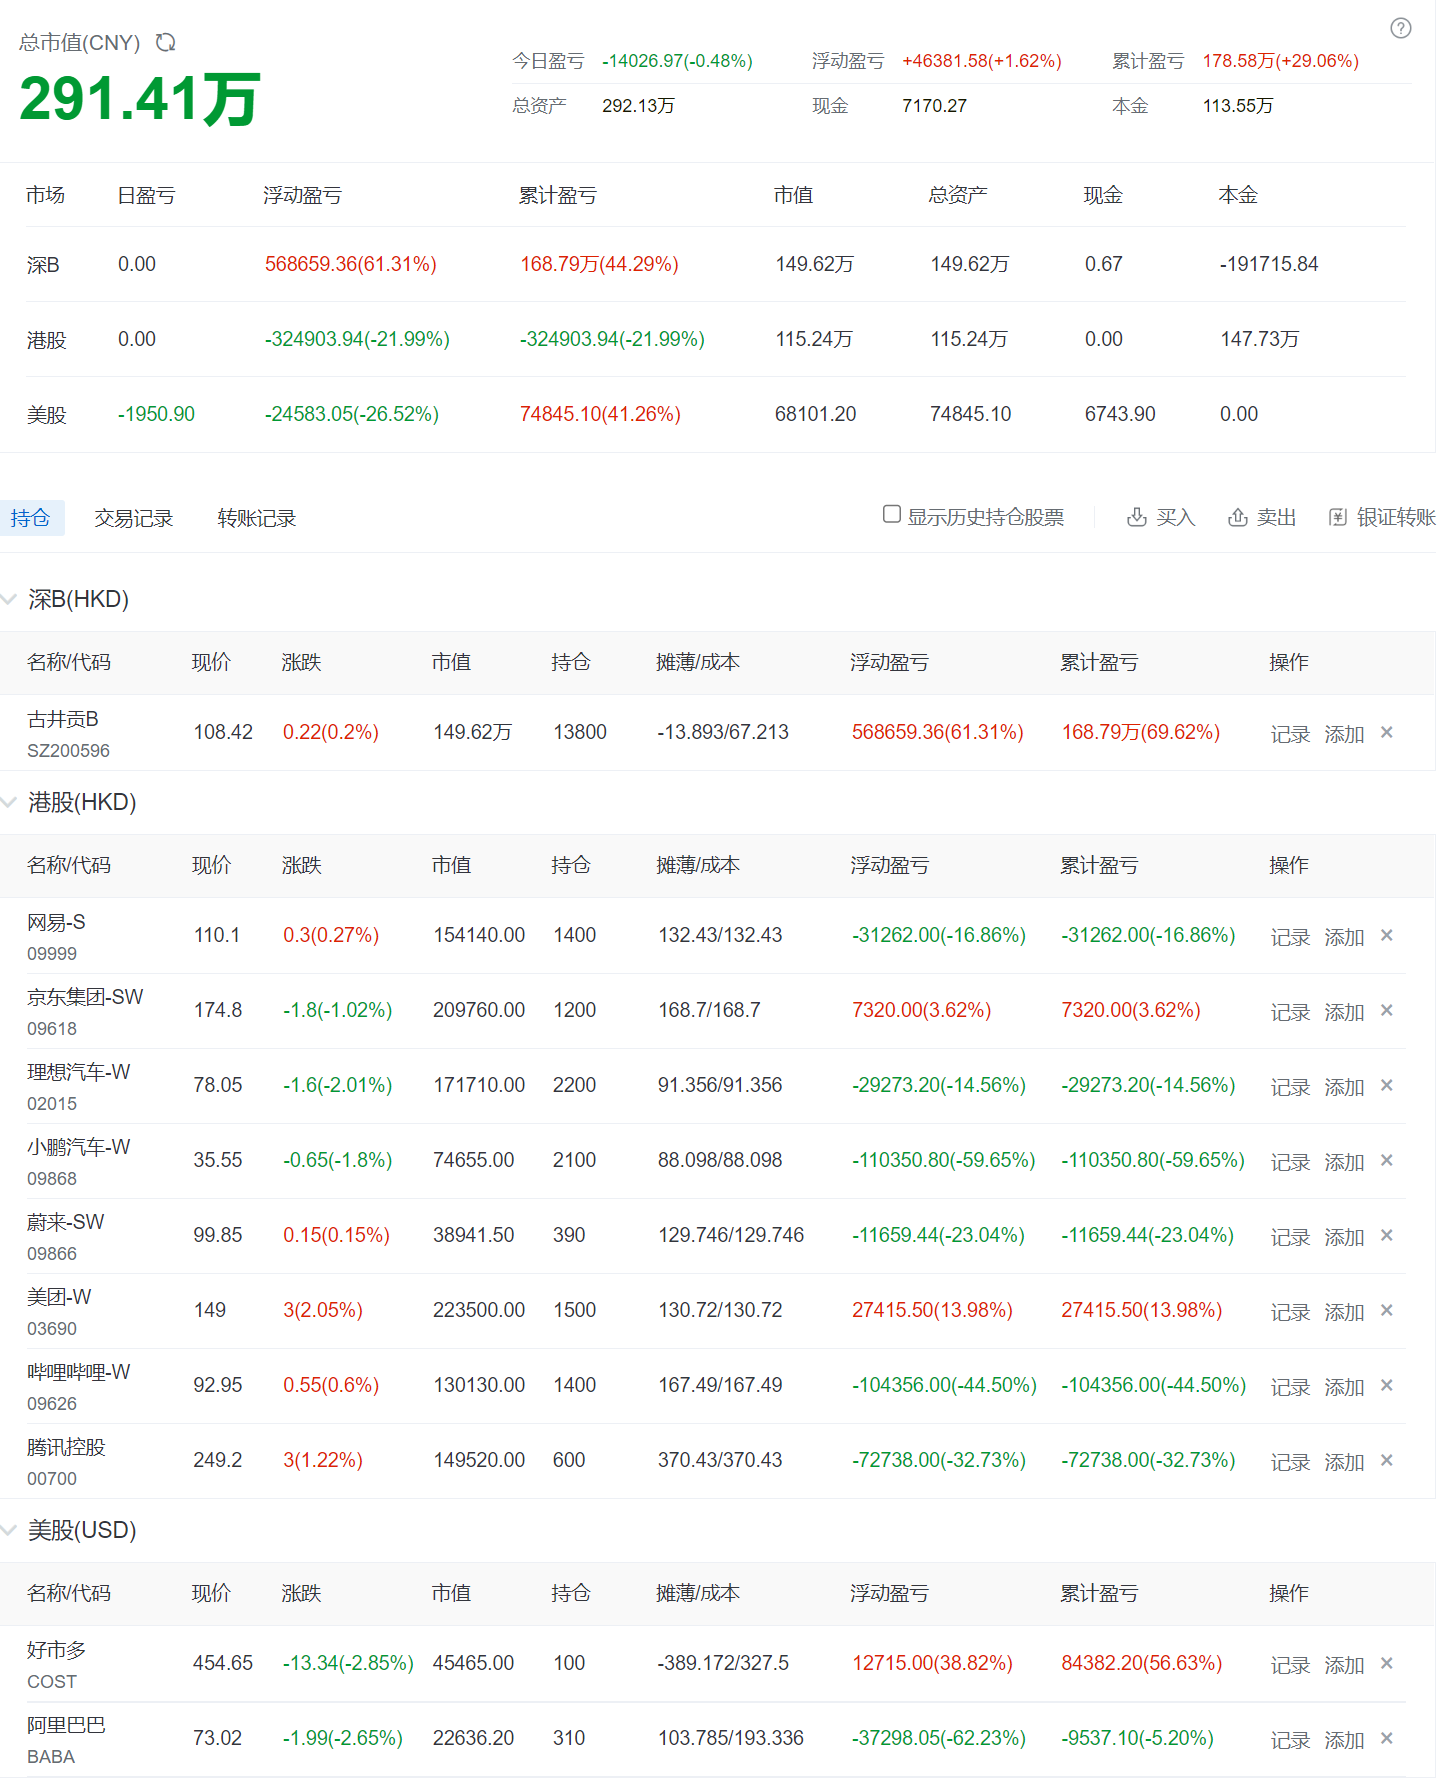Click the 买入 button label
1438x1780 pixels.
tap(1176, 517)
